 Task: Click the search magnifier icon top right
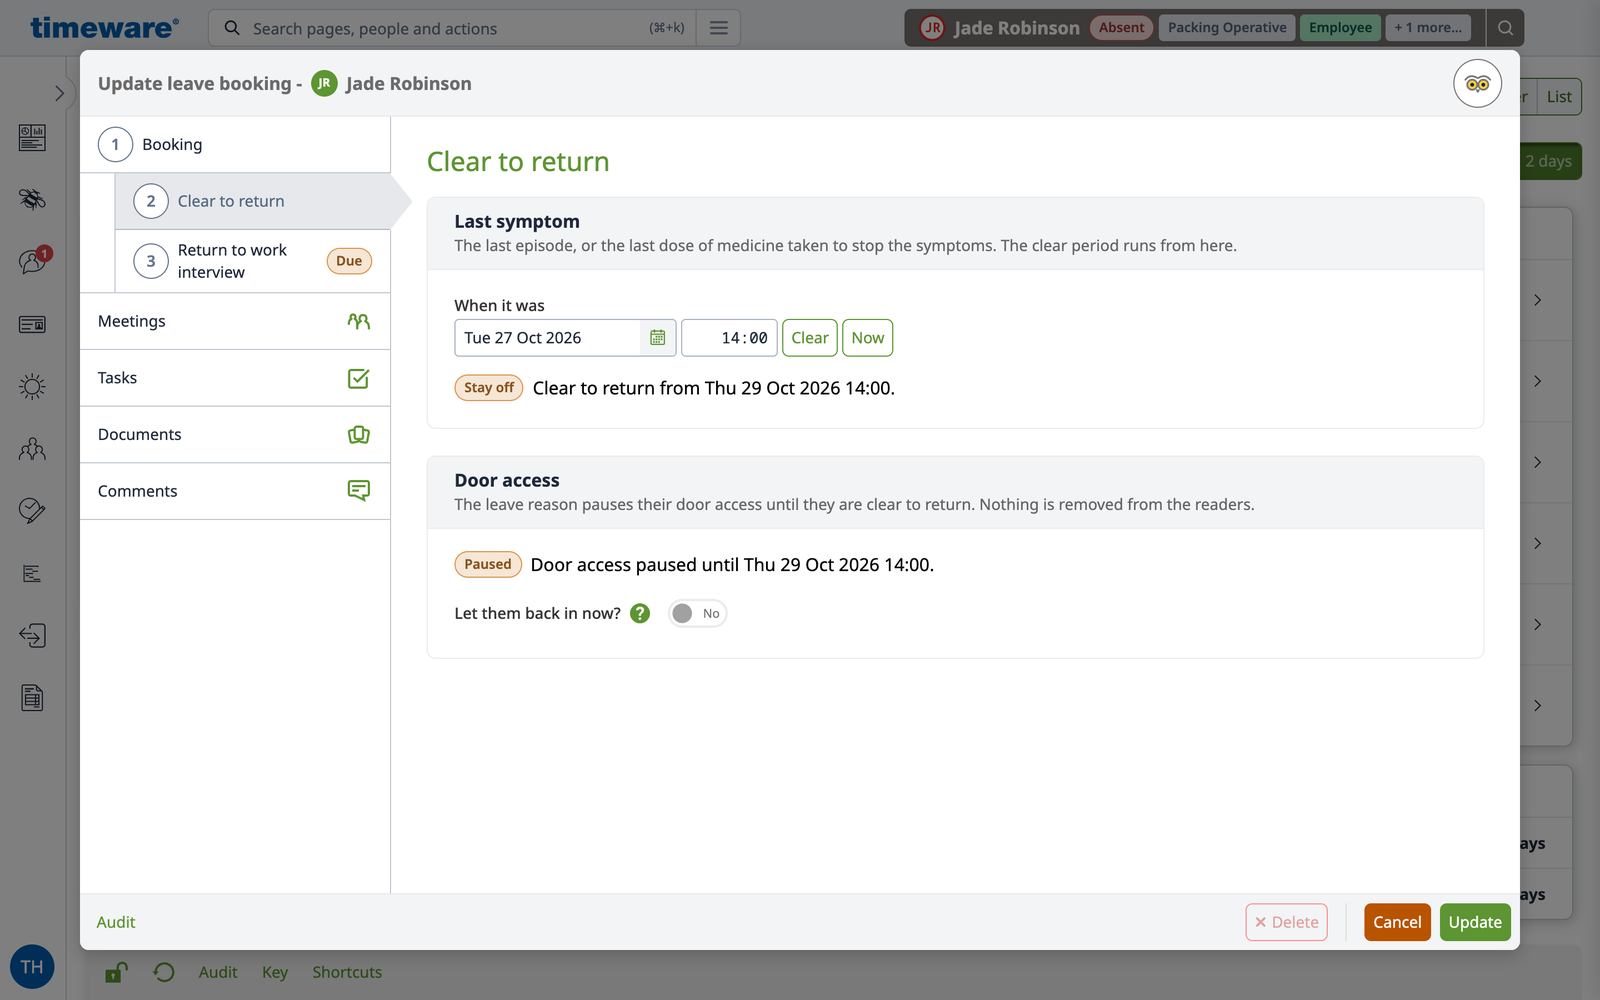pyautogui.click(x=1505, y=28)
